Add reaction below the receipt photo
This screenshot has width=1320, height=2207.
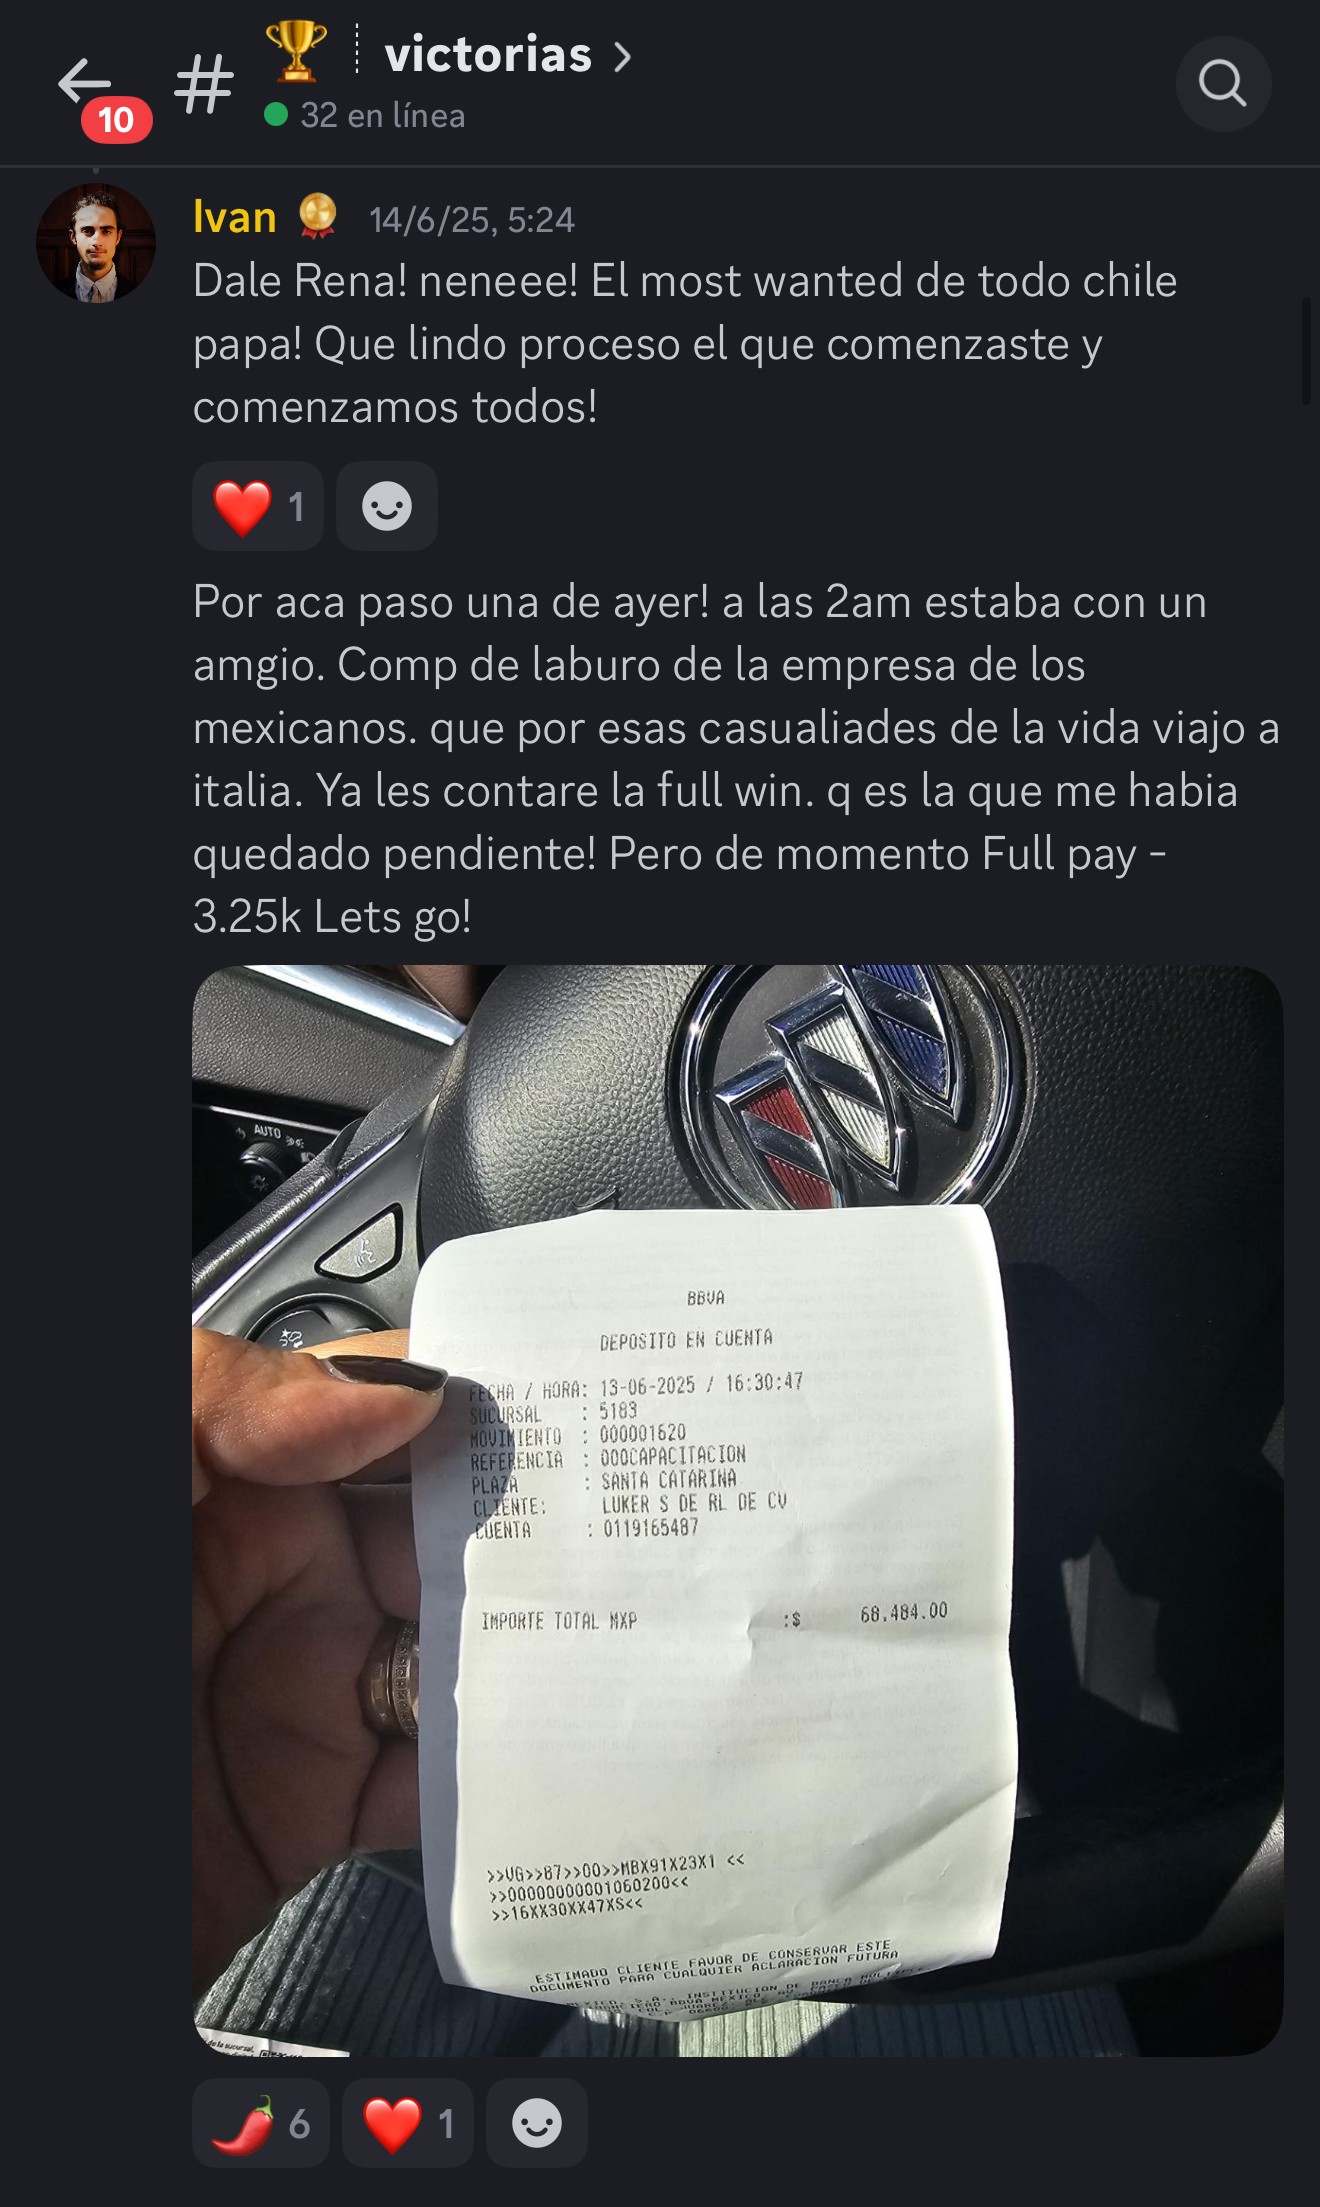click(537, 2123)
